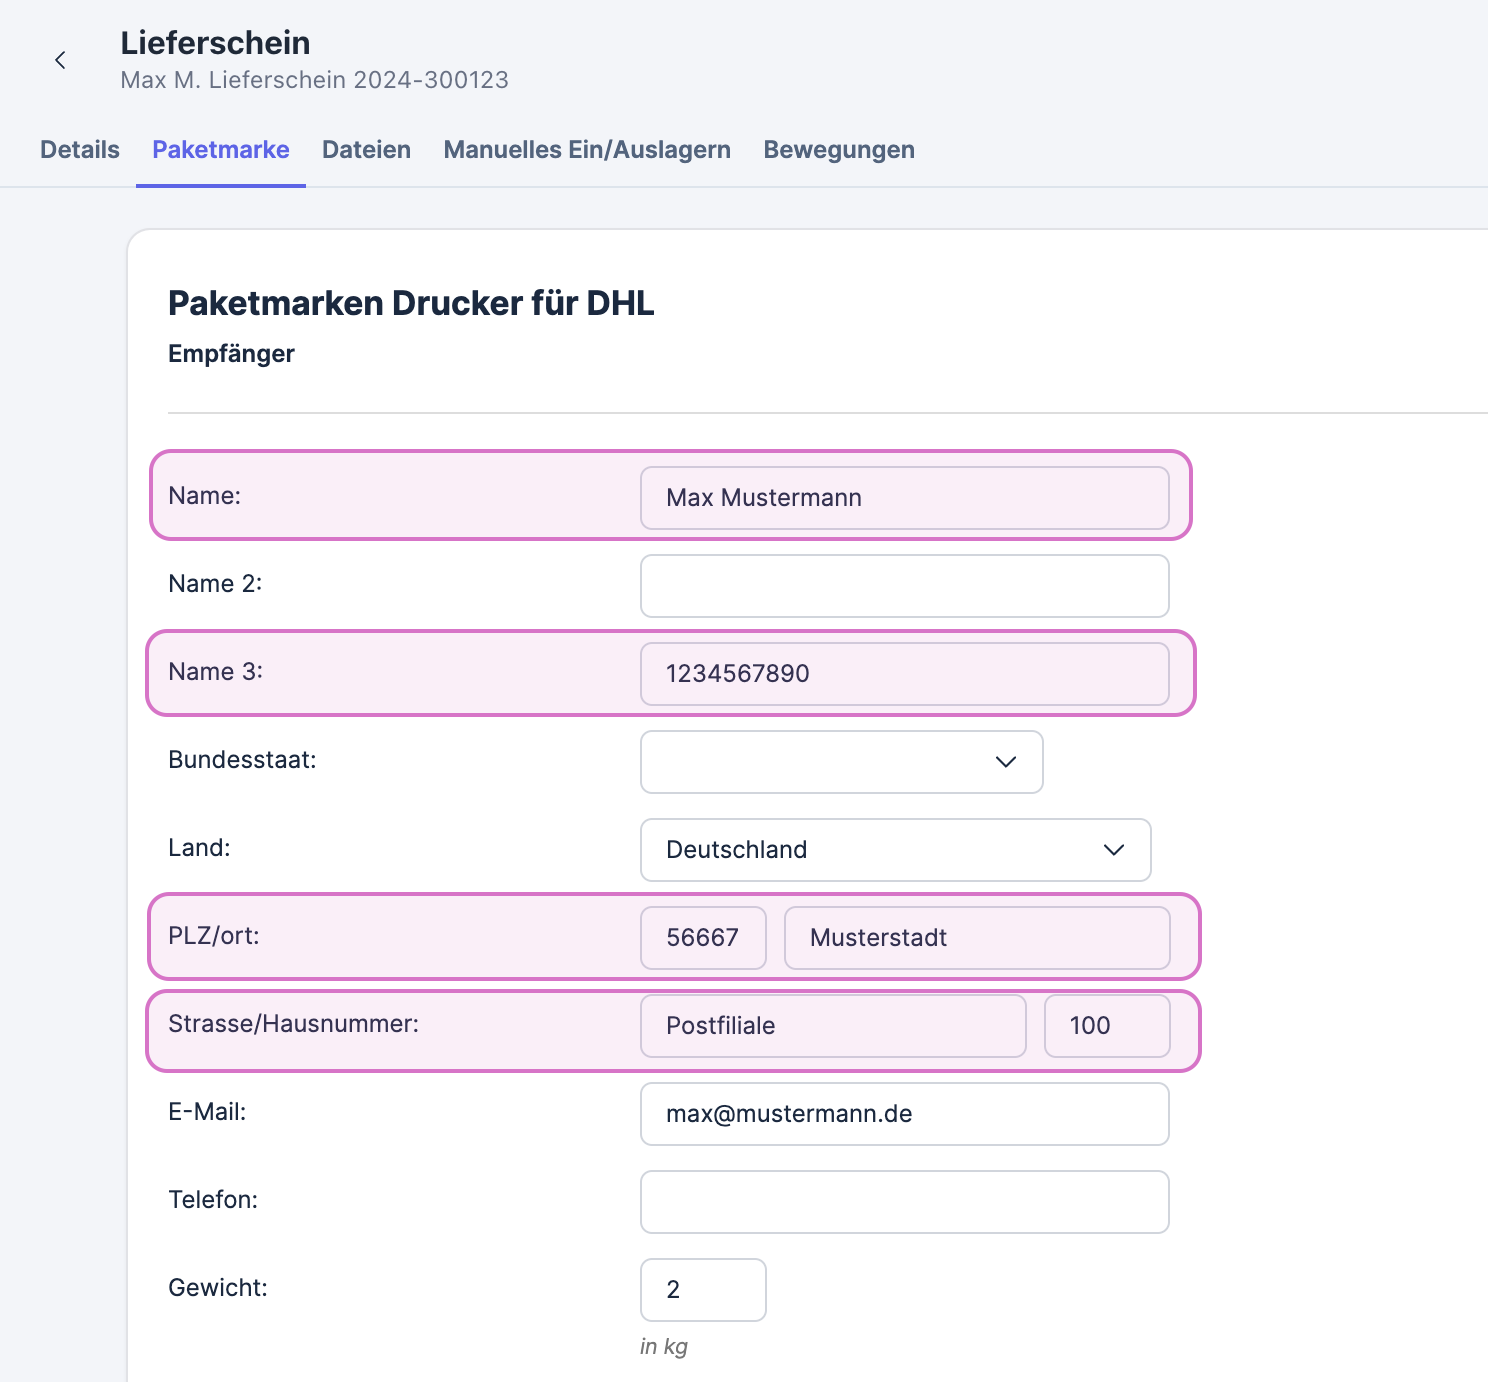This screenshot has height=1382, width=1488.
Task: Click the chevron in Land selector
Action: click(1114, 850)
